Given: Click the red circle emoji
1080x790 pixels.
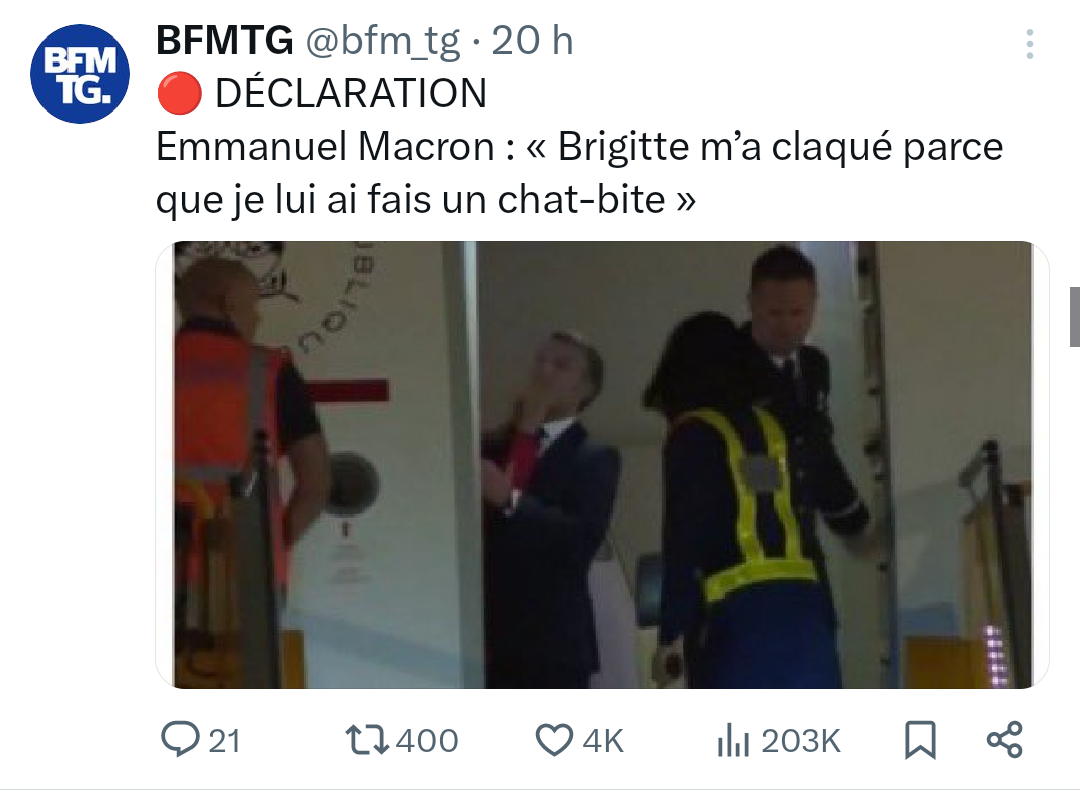Looking at the screenshot, I should (x=180, y=94).
